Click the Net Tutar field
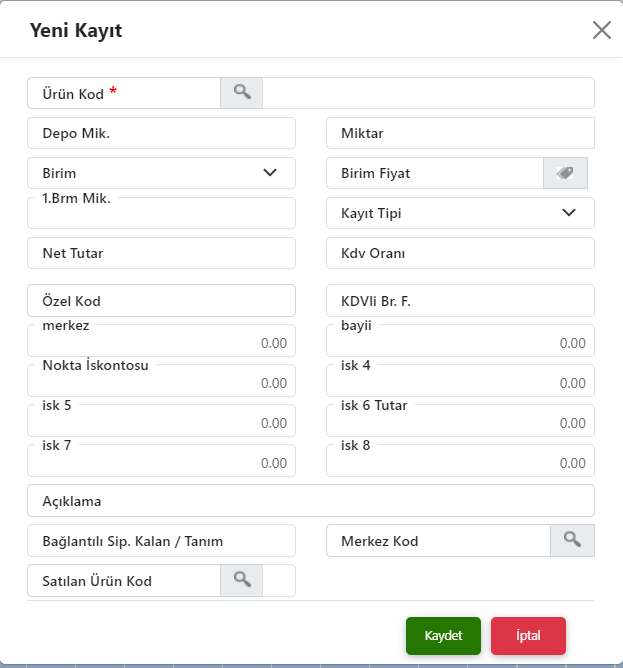The image size is (623, 668). pyautogui.click(x=162, y=253)
